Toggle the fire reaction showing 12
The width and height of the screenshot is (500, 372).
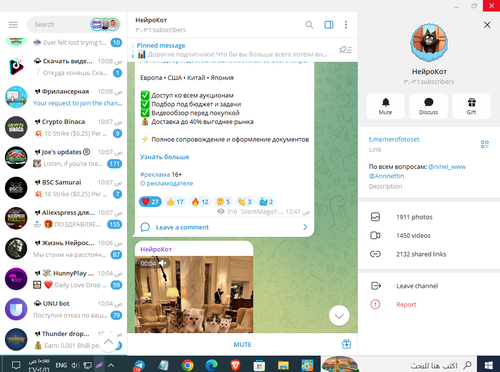(200, 202)
